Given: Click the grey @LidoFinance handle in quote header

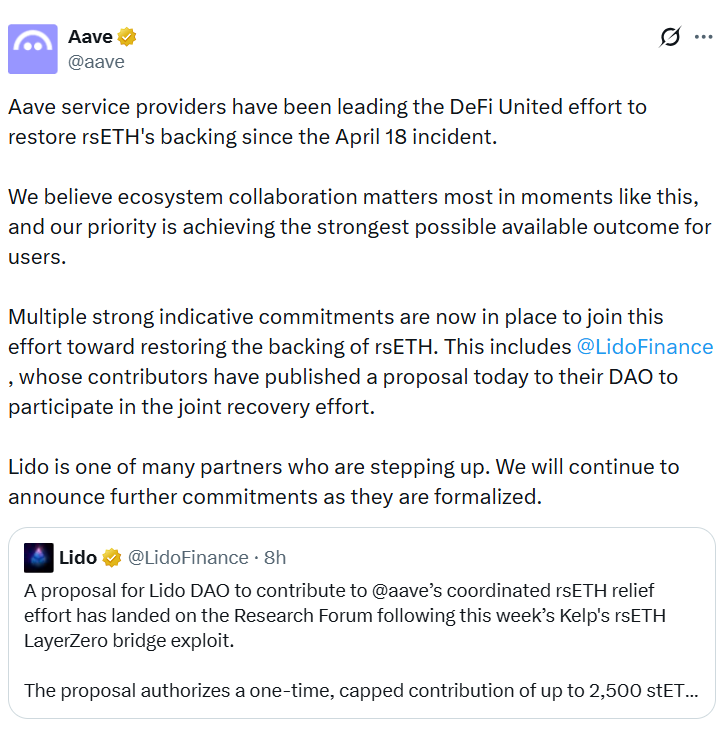Looking at the screenshot, I should coord(188,557).
